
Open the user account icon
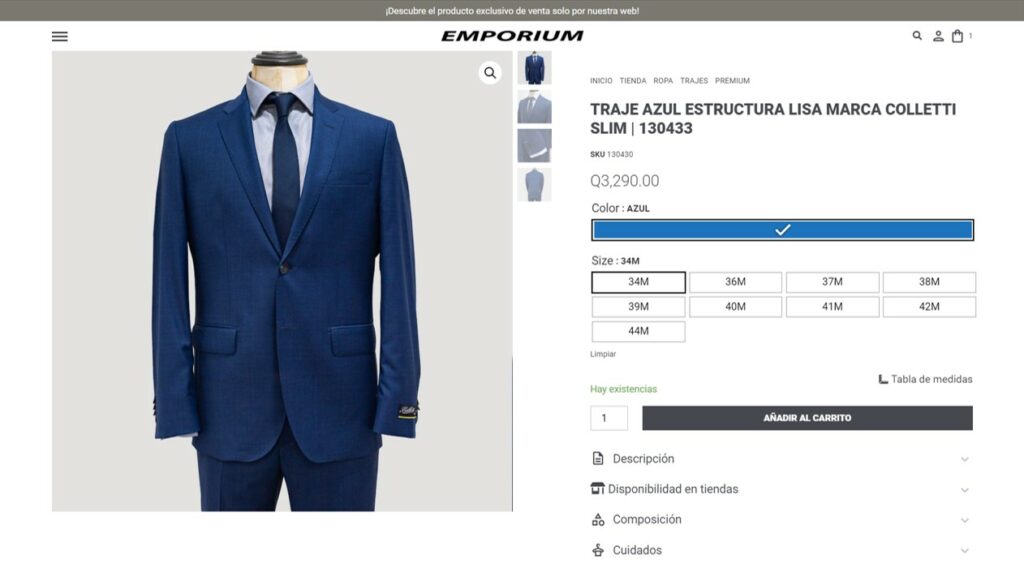coord(938,37)
